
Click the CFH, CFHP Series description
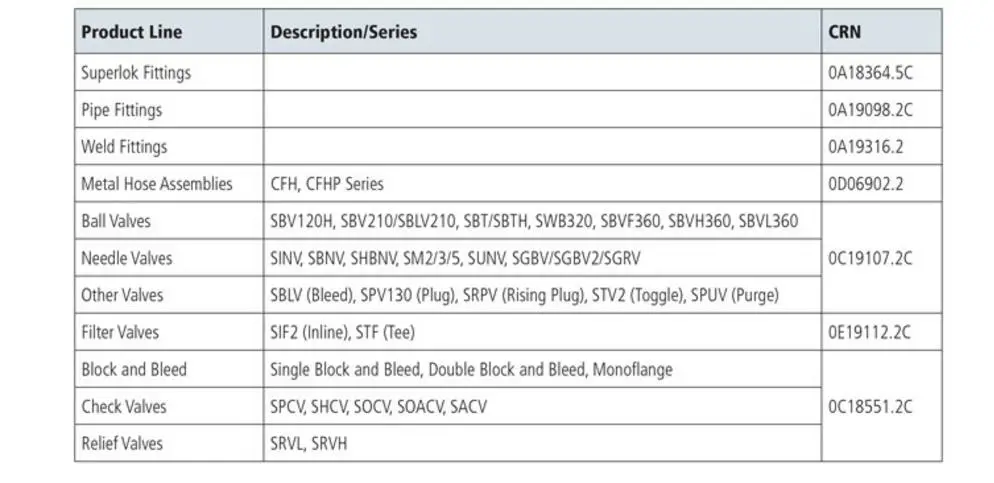pos(327,184)
